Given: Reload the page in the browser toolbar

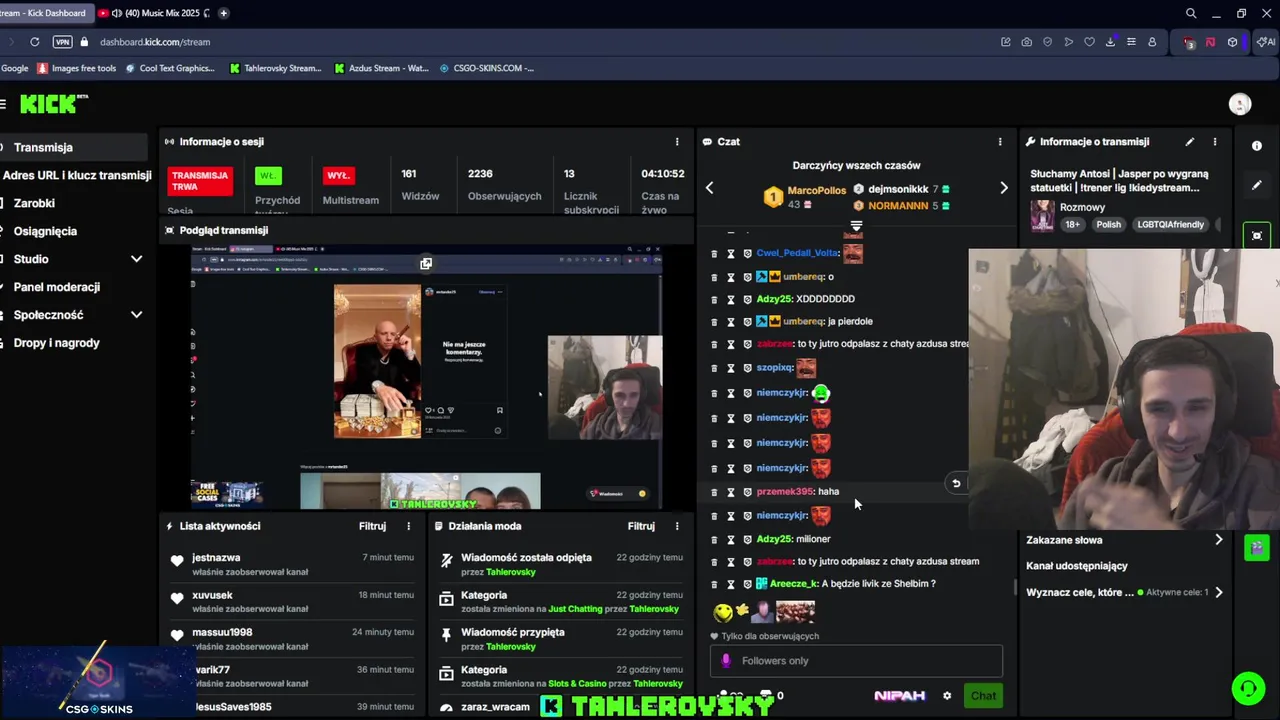Looking at the screenshot, I should click(35, 42).
